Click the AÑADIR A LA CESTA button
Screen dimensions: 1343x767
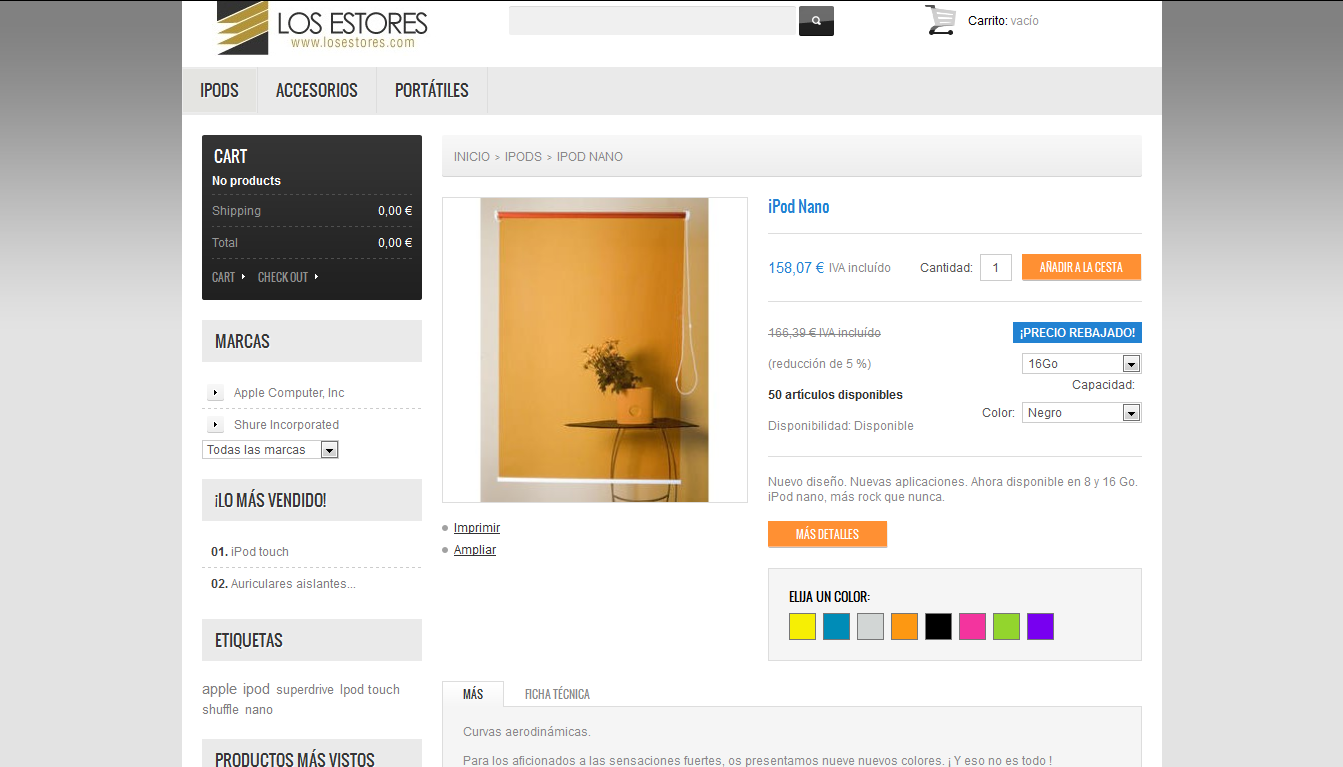(x=1081, y=267)
